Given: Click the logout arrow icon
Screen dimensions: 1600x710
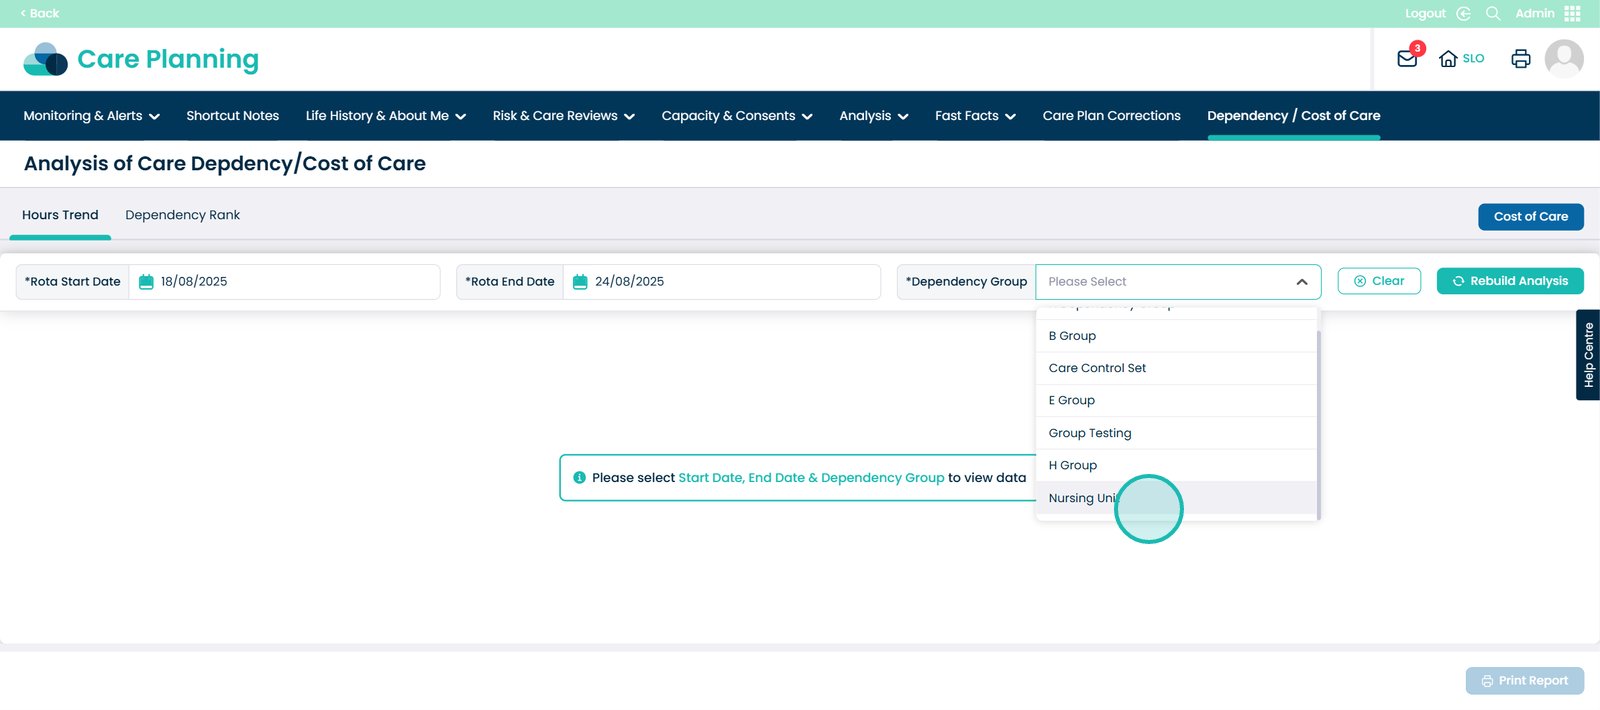Looking at the screenshot, I should pos(1463,13).
